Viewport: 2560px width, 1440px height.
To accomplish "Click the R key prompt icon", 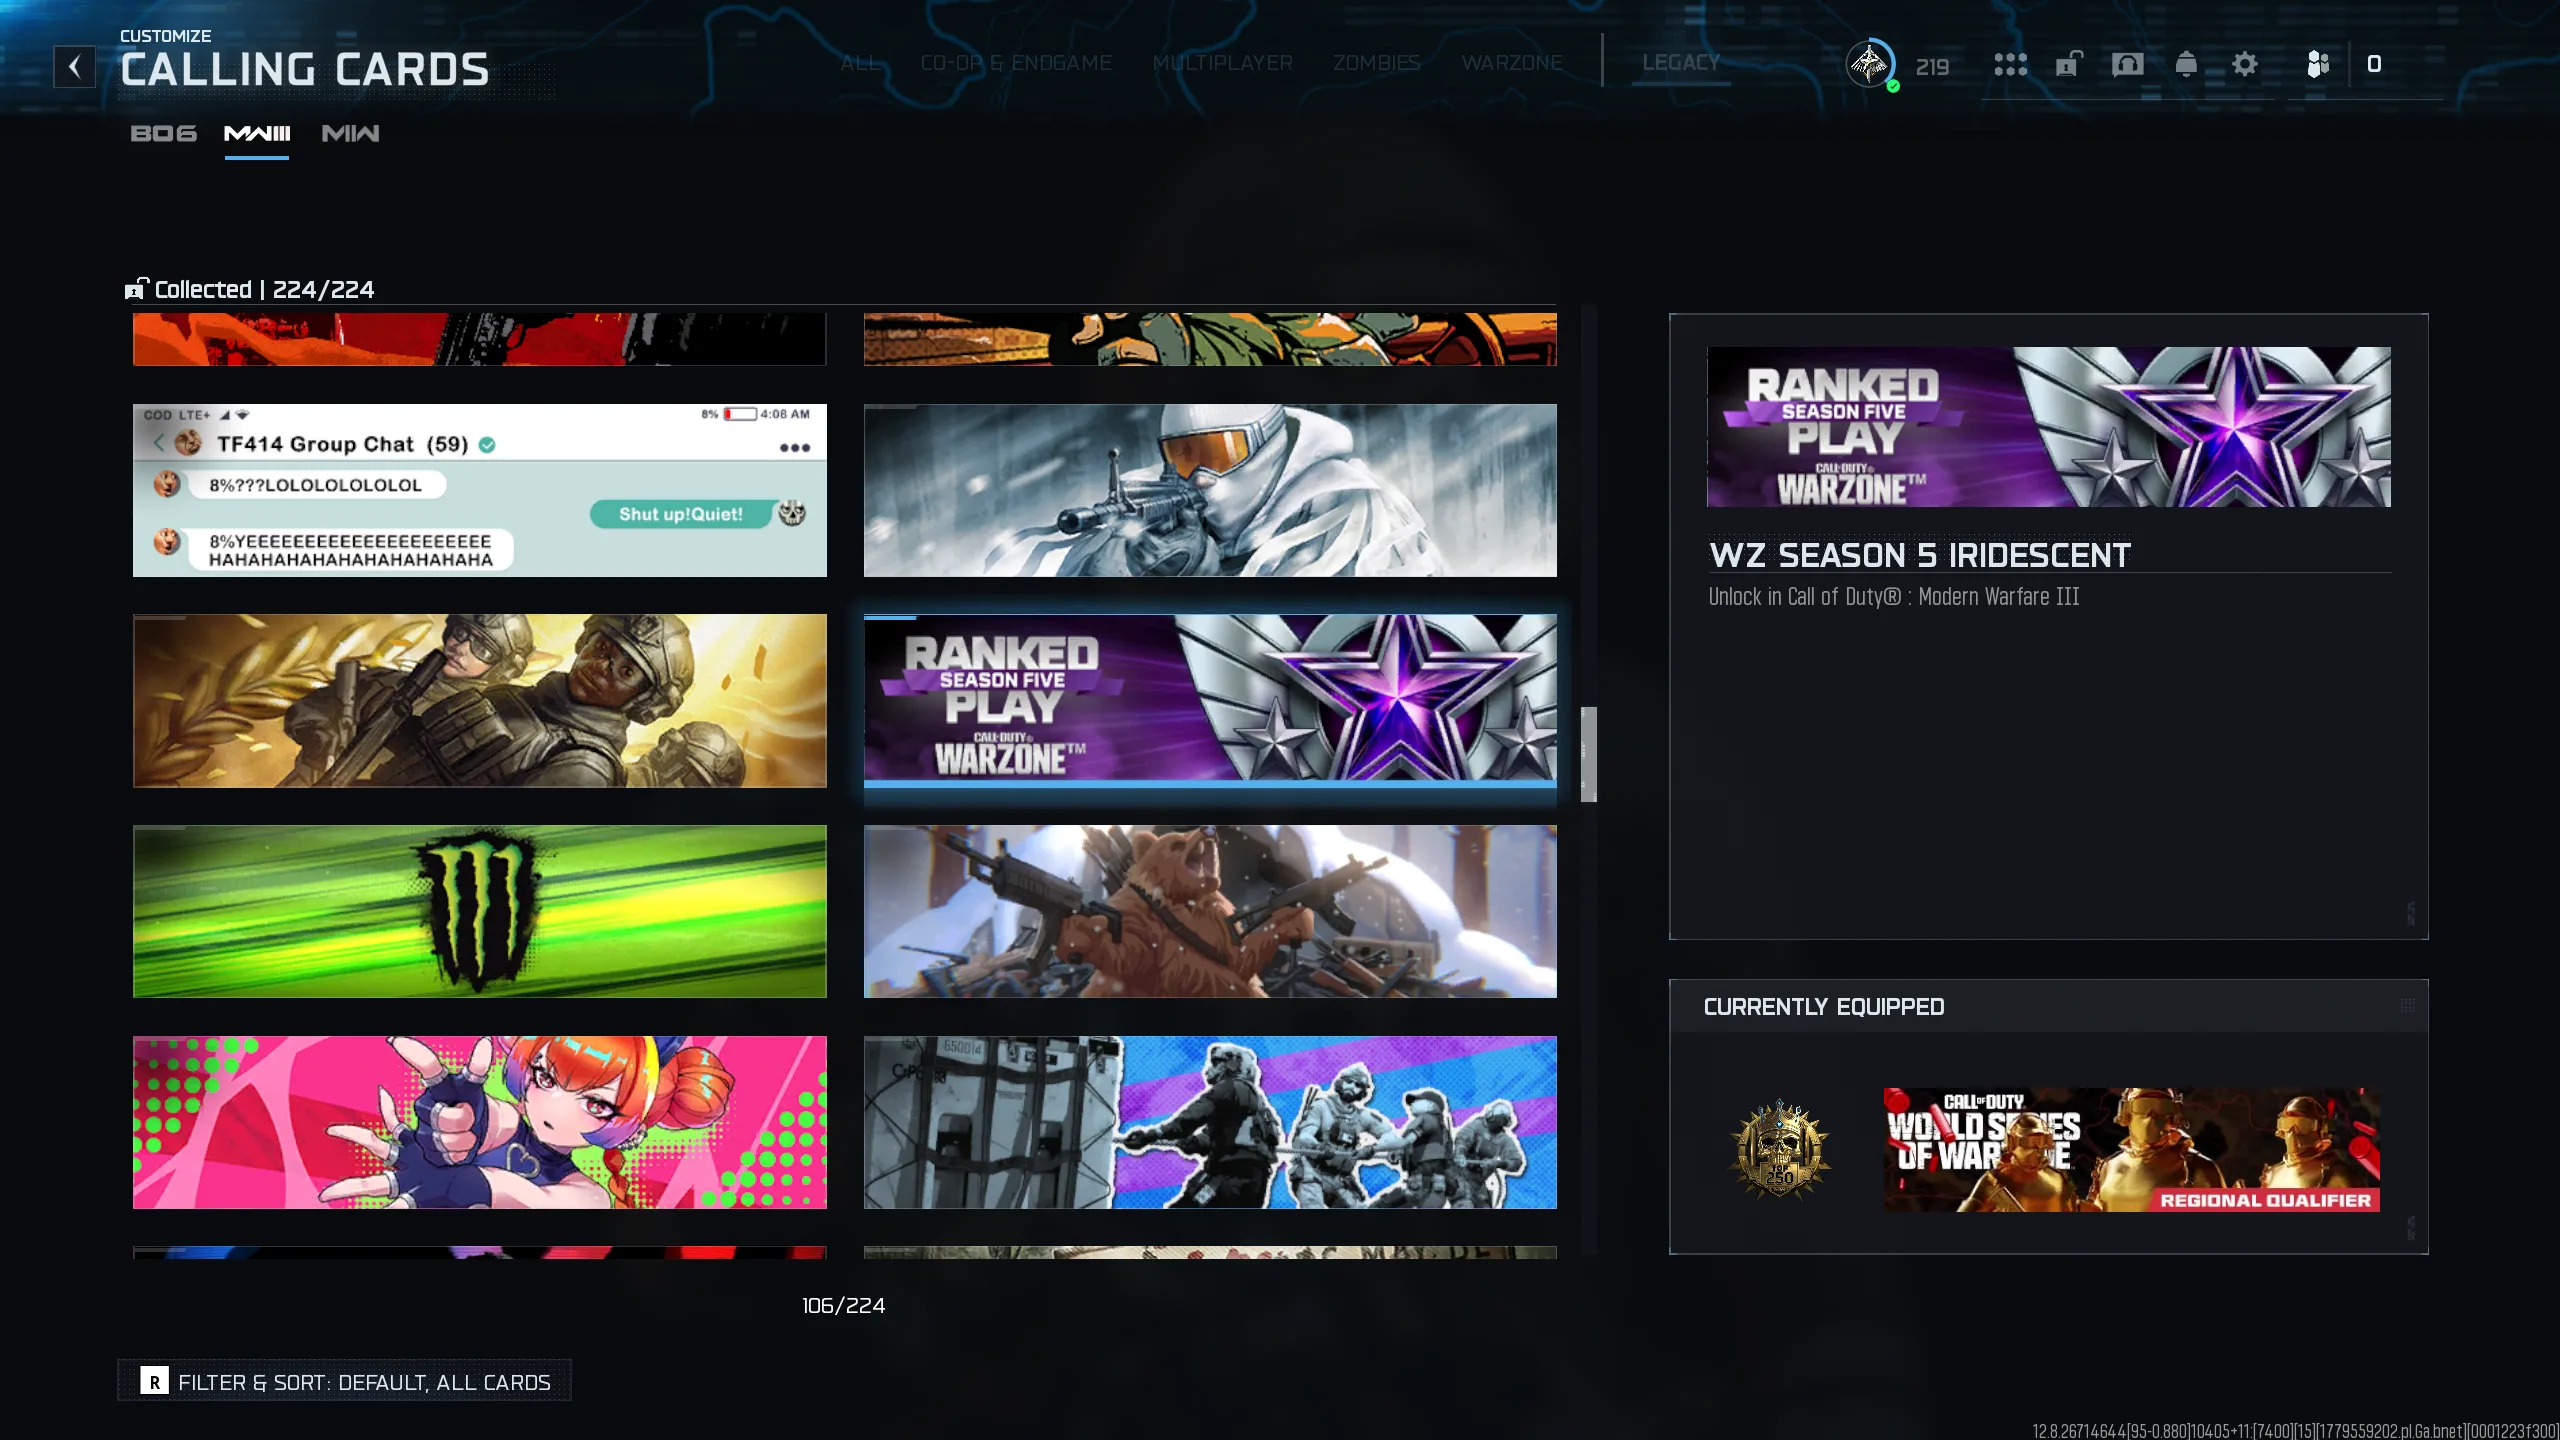I will pyautogui.click(x=154, y=1381).
